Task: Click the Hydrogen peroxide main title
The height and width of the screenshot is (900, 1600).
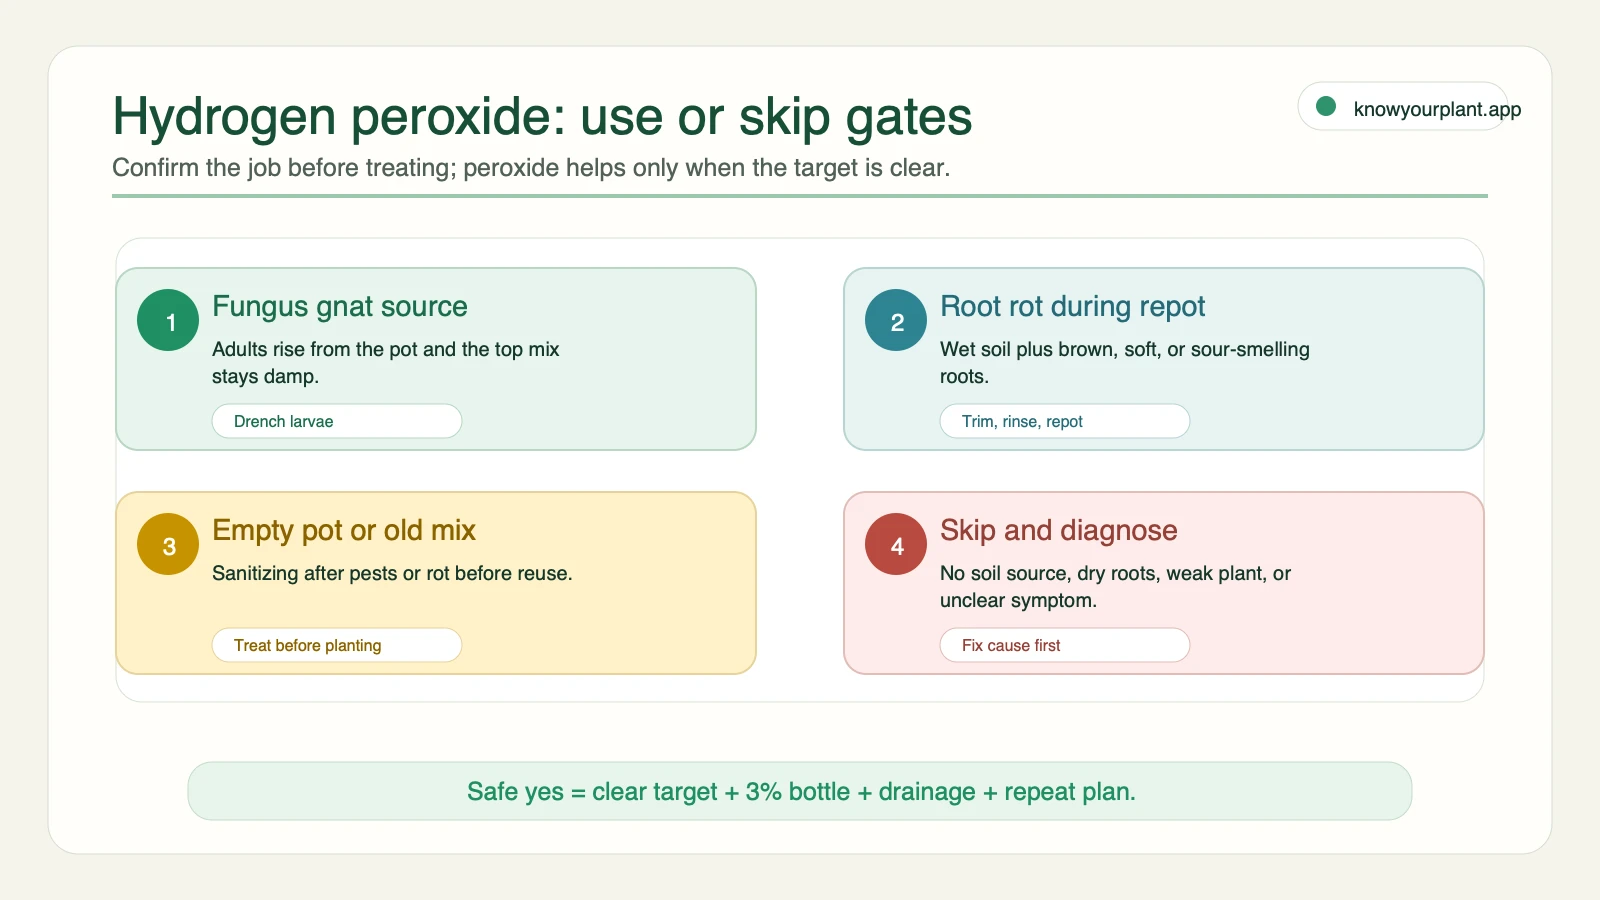Action: click(542, 116)
